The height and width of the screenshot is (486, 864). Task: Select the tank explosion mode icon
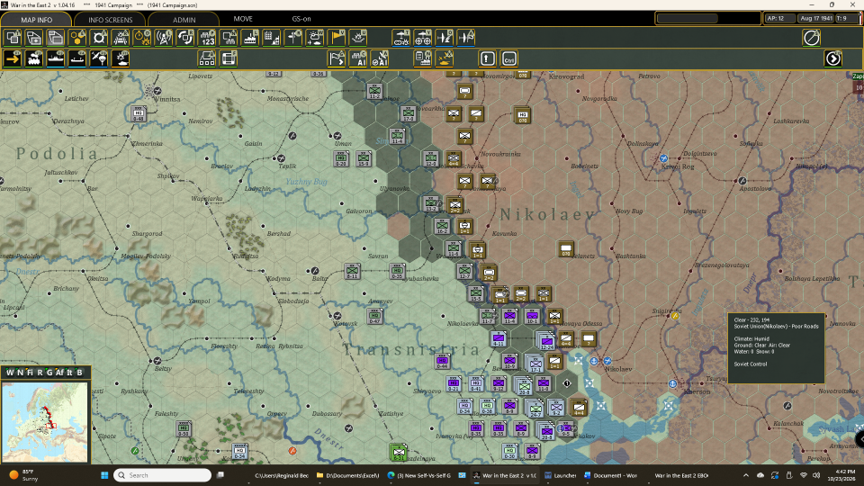(x=121, y=58)
